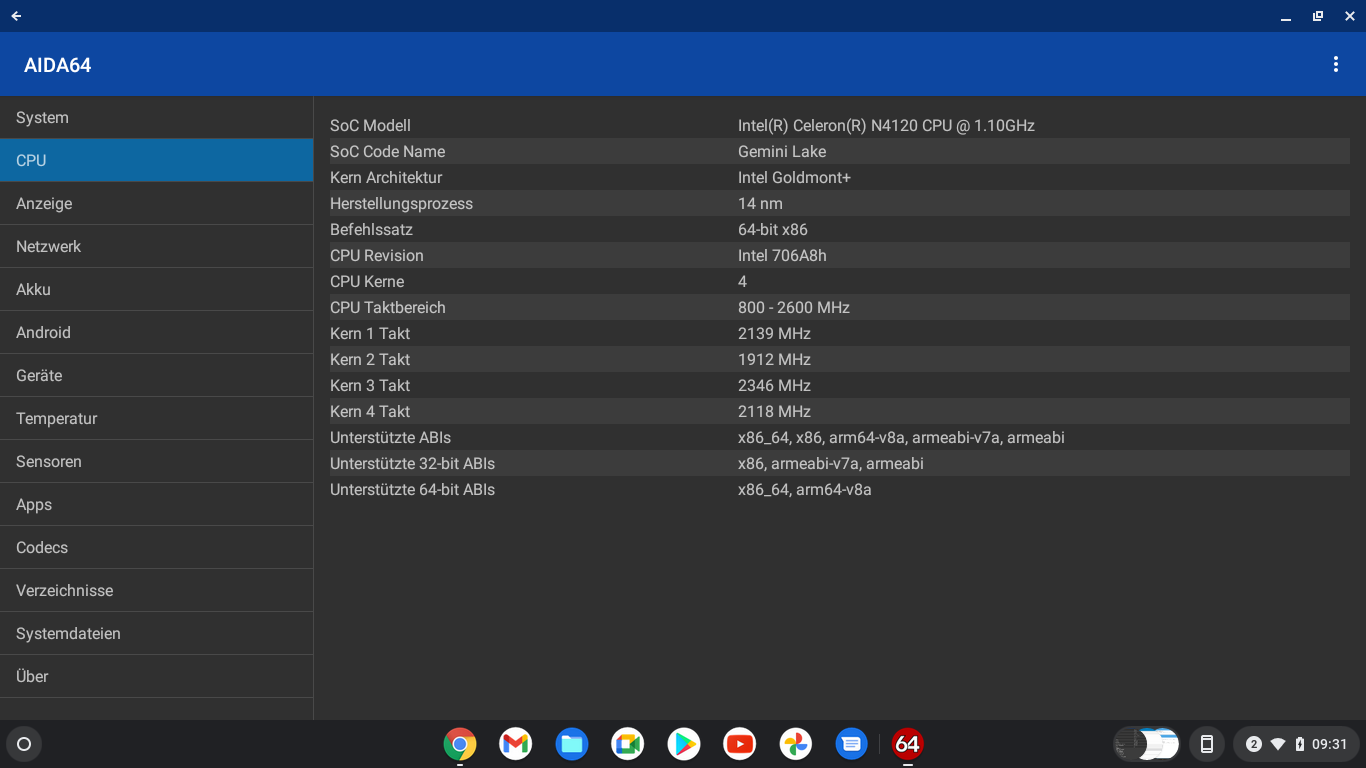Open the Über section

157,676
